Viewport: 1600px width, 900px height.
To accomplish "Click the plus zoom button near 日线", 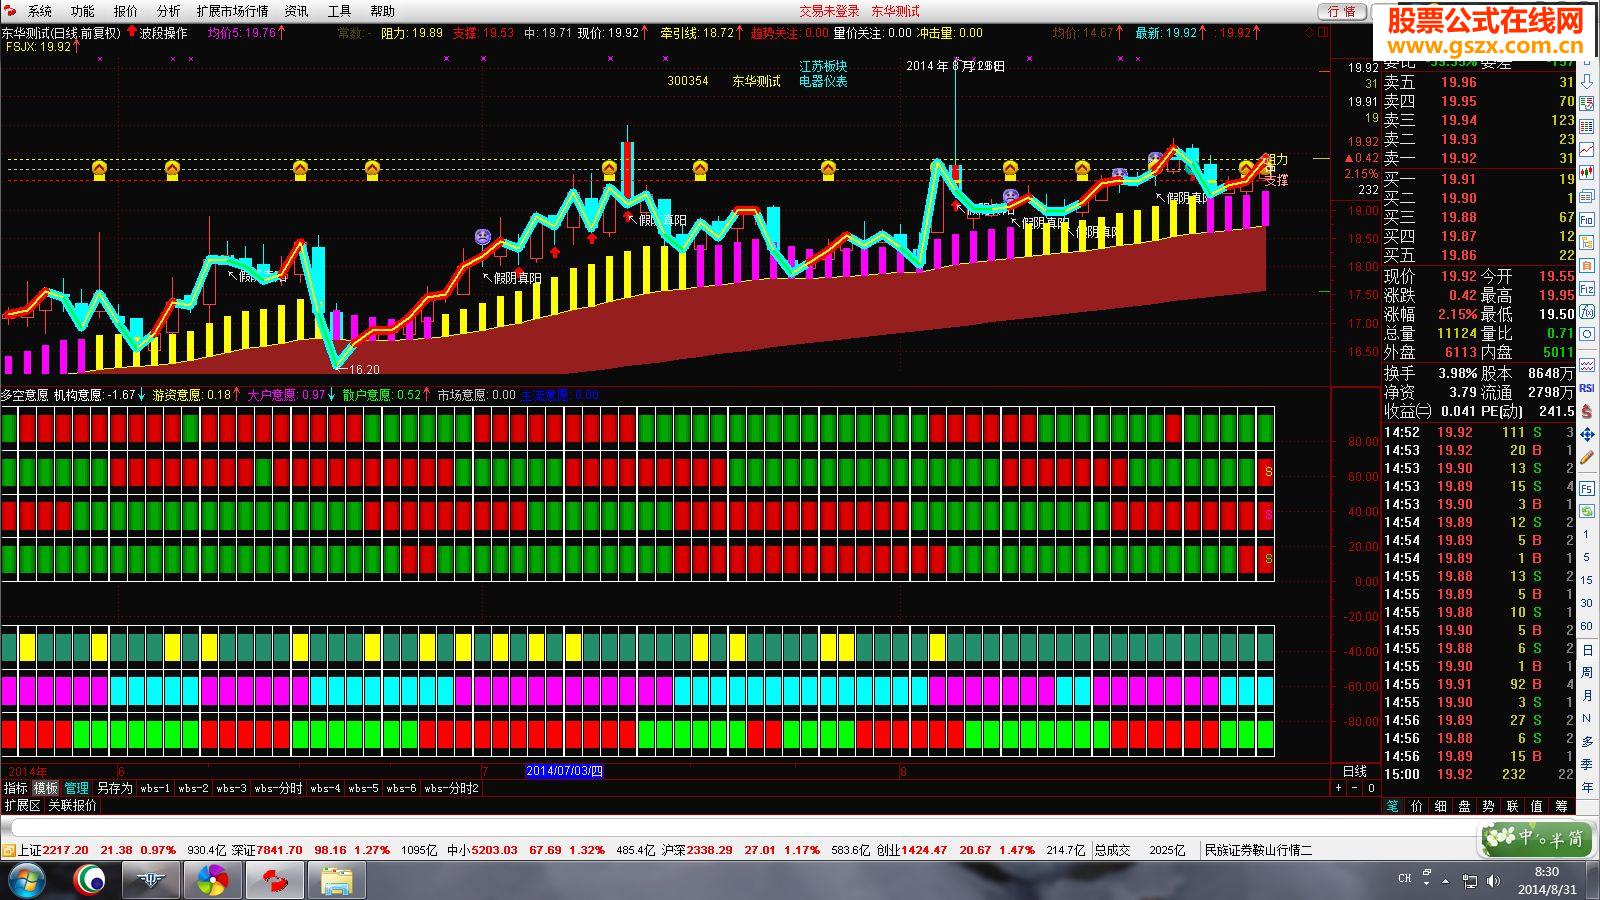I will point(1338,788).
